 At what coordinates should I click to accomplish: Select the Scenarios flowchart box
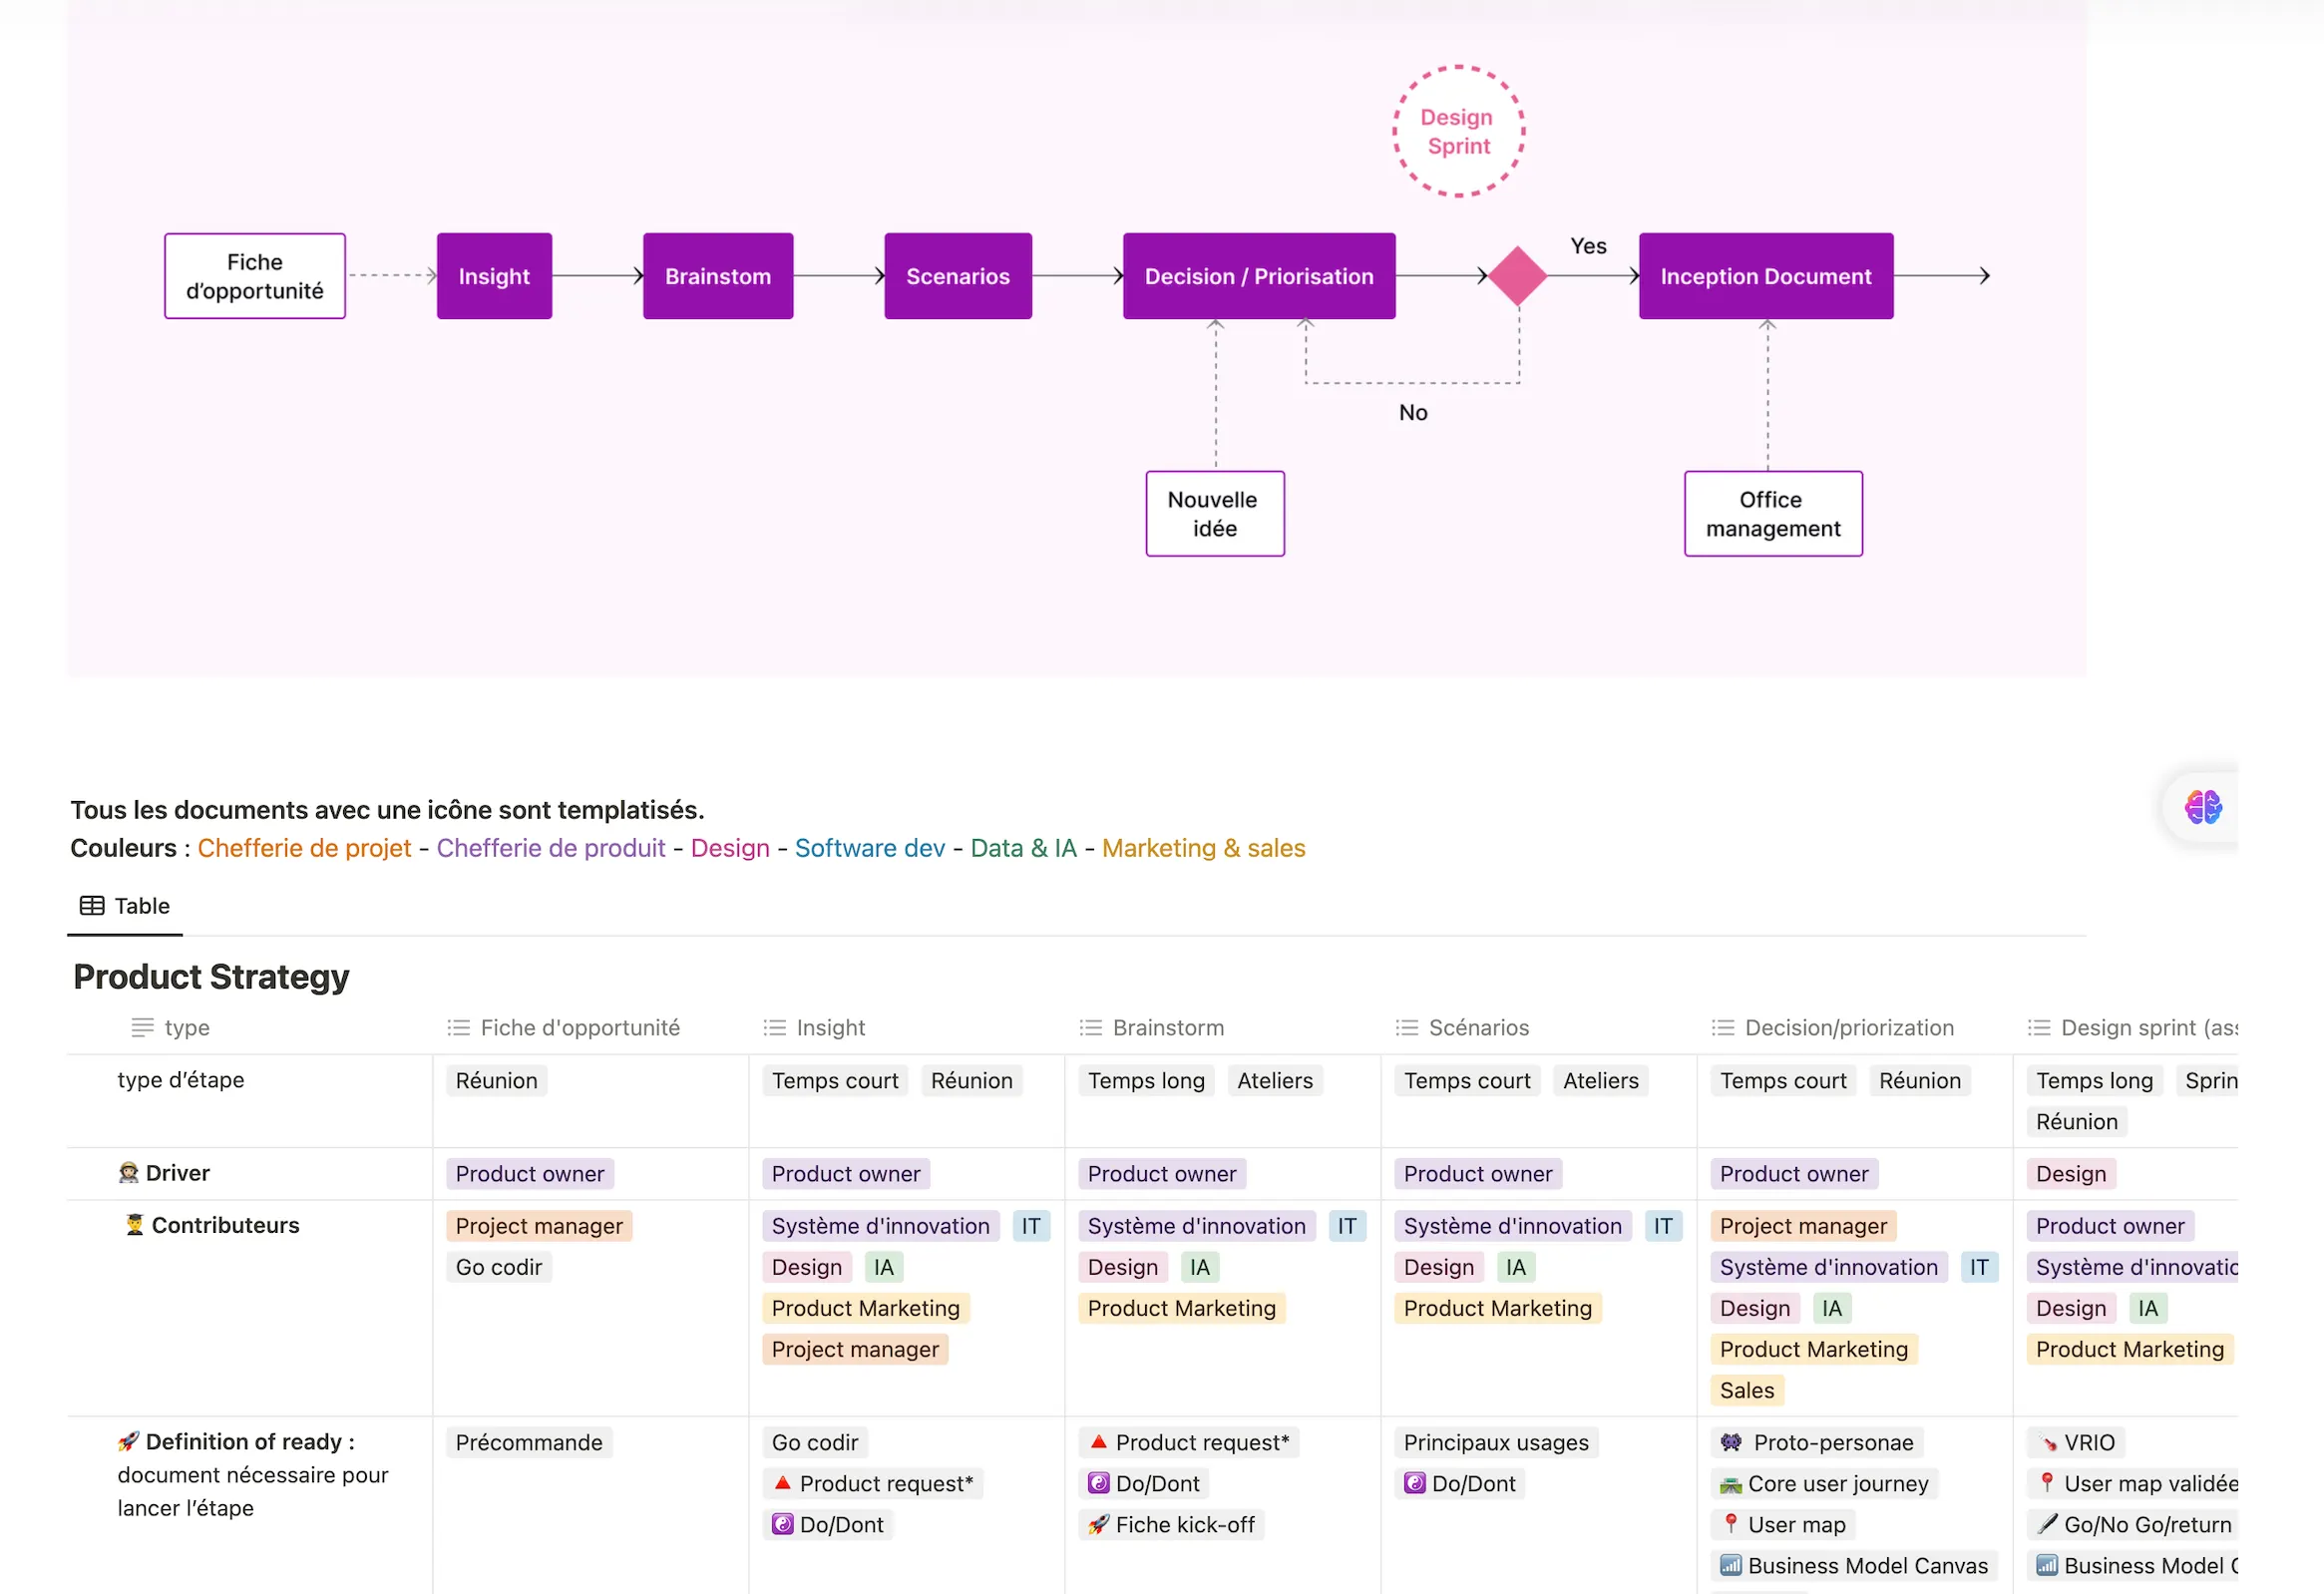[958, 276]
